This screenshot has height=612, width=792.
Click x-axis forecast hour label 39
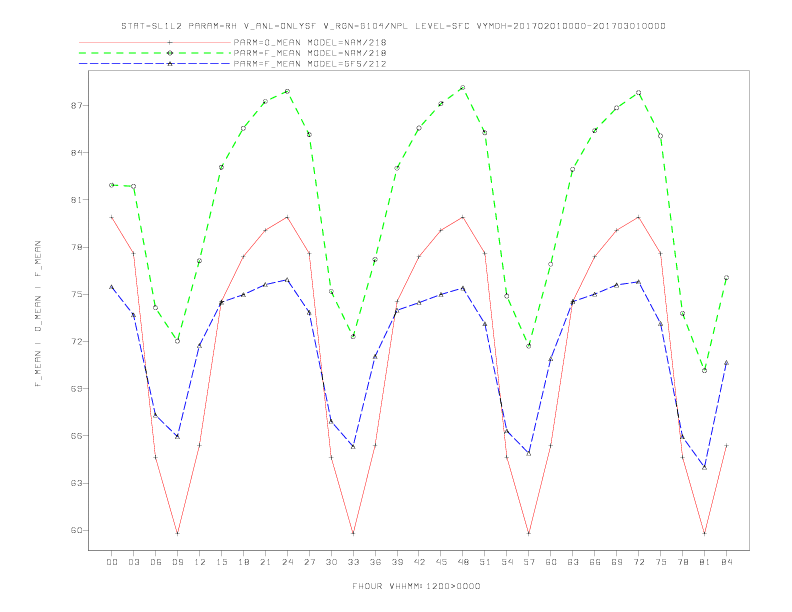click(x=397, y=562)
